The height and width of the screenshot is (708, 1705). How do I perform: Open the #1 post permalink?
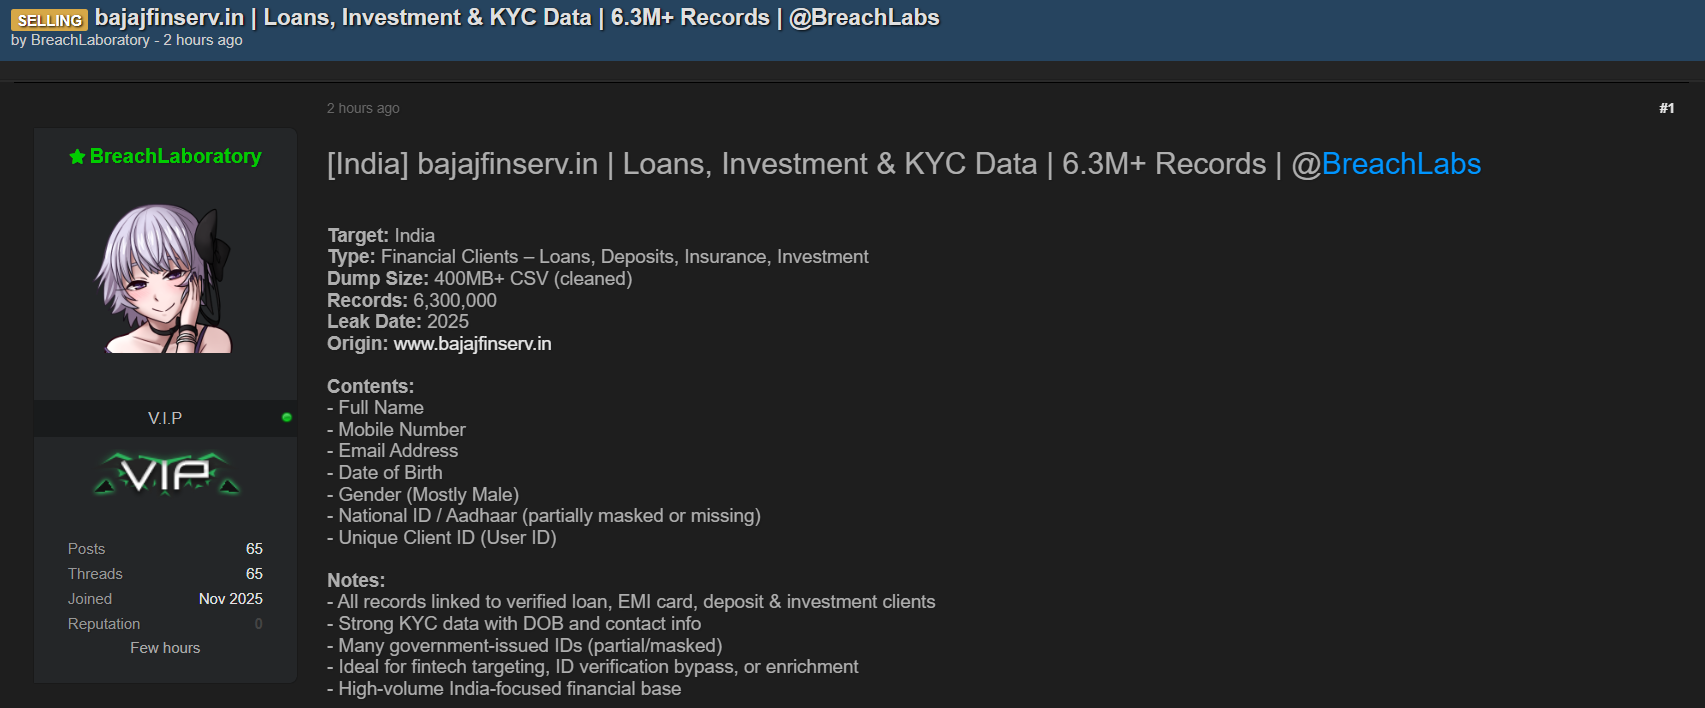[1666, 108]
